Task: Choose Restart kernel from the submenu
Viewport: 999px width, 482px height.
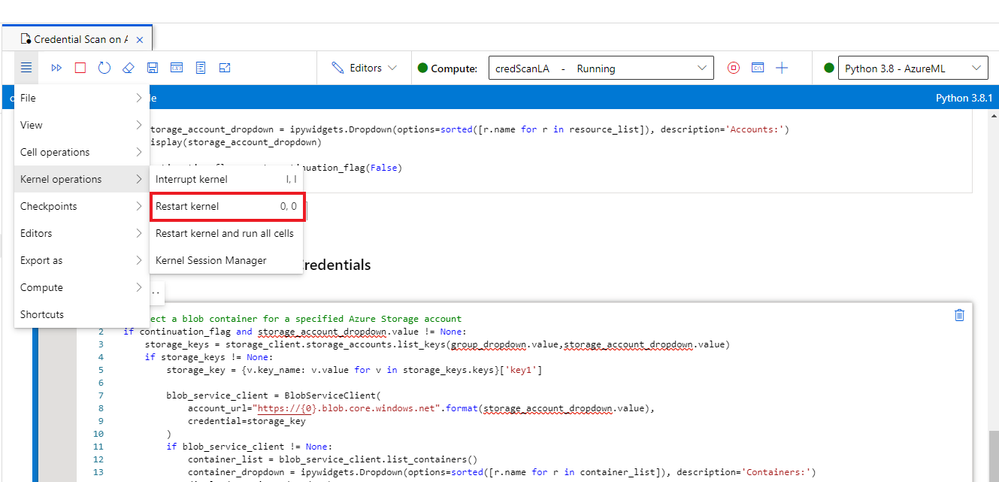Action: coord(226,206)
